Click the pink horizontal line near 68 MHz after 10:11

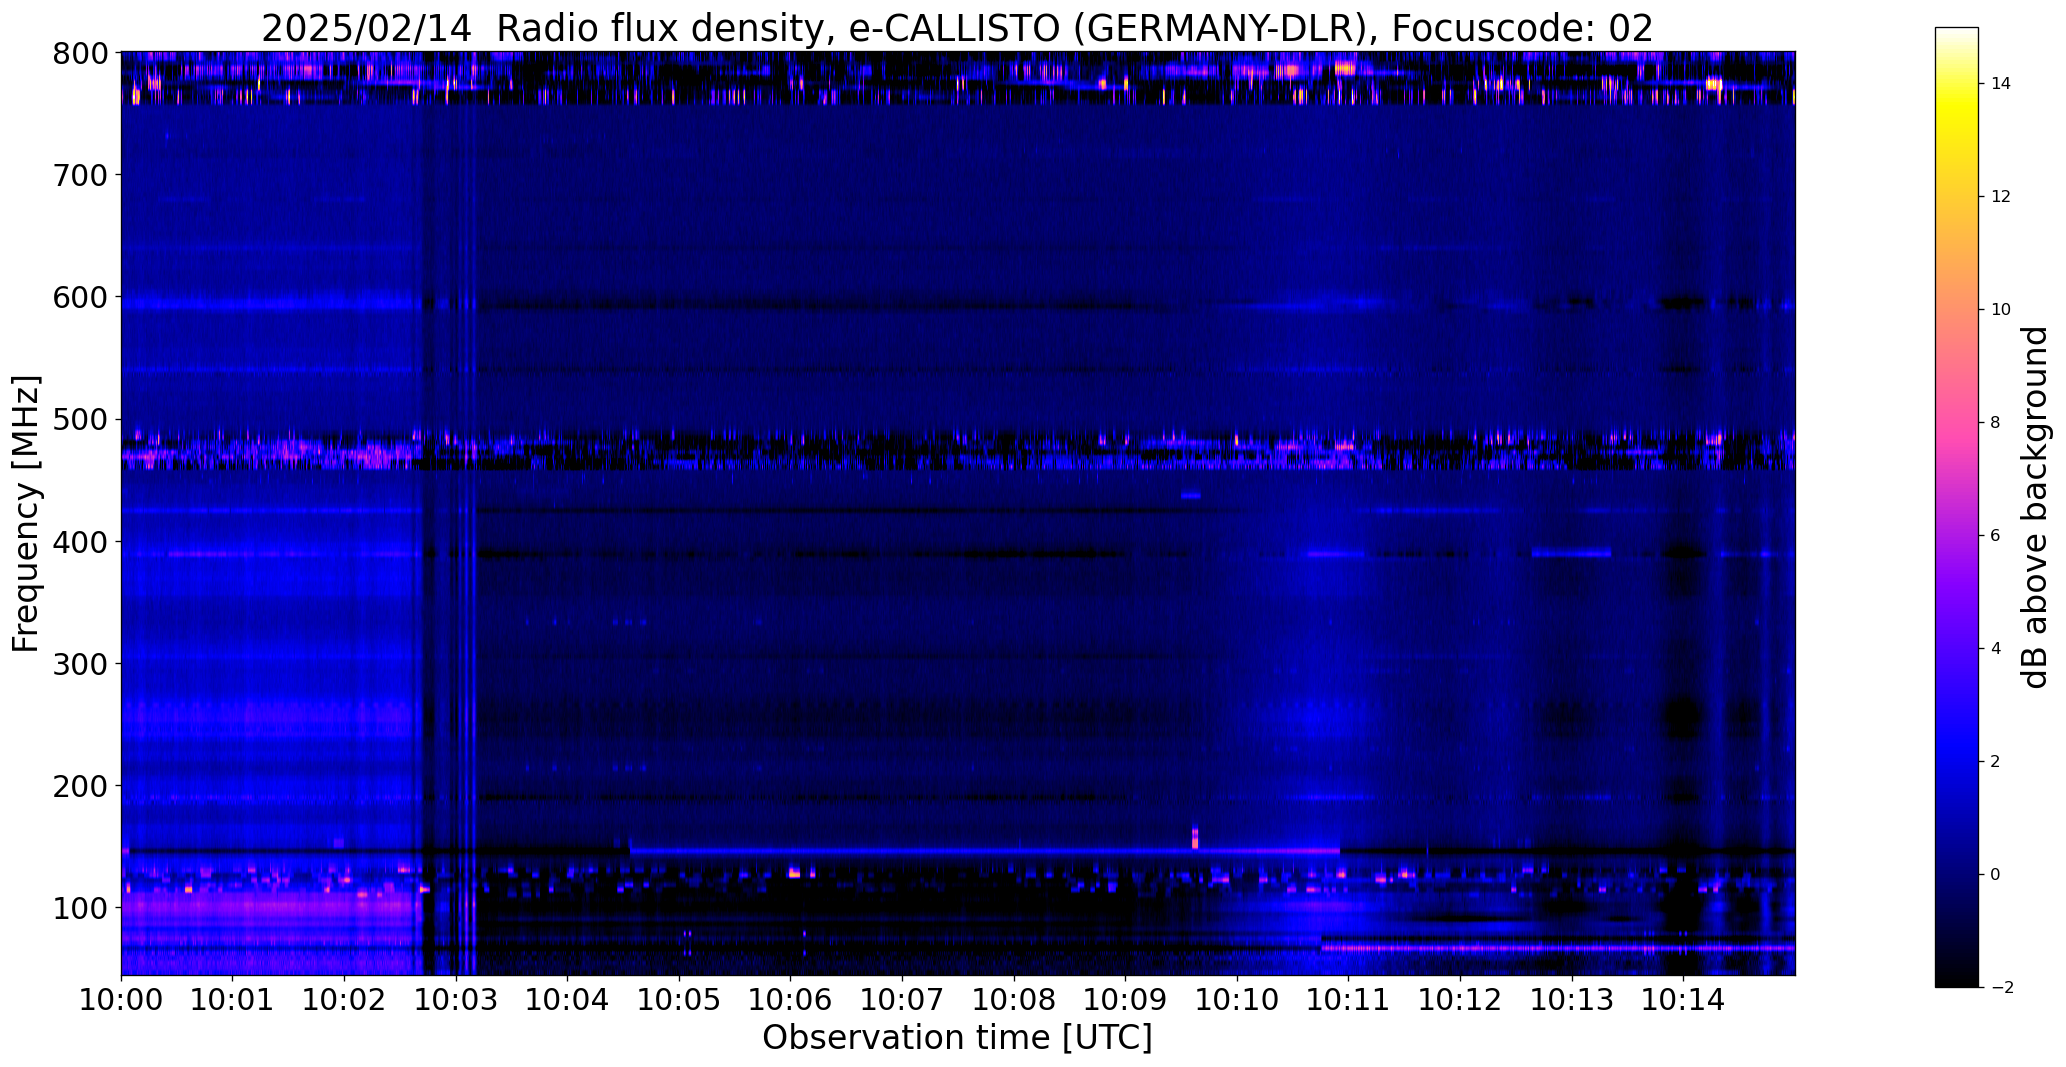[x=1558, y=947]
